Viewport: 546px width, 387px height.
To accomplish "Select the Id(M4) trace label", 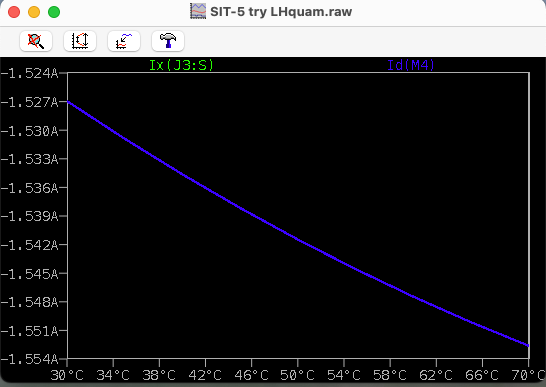I will pos(411,65).
